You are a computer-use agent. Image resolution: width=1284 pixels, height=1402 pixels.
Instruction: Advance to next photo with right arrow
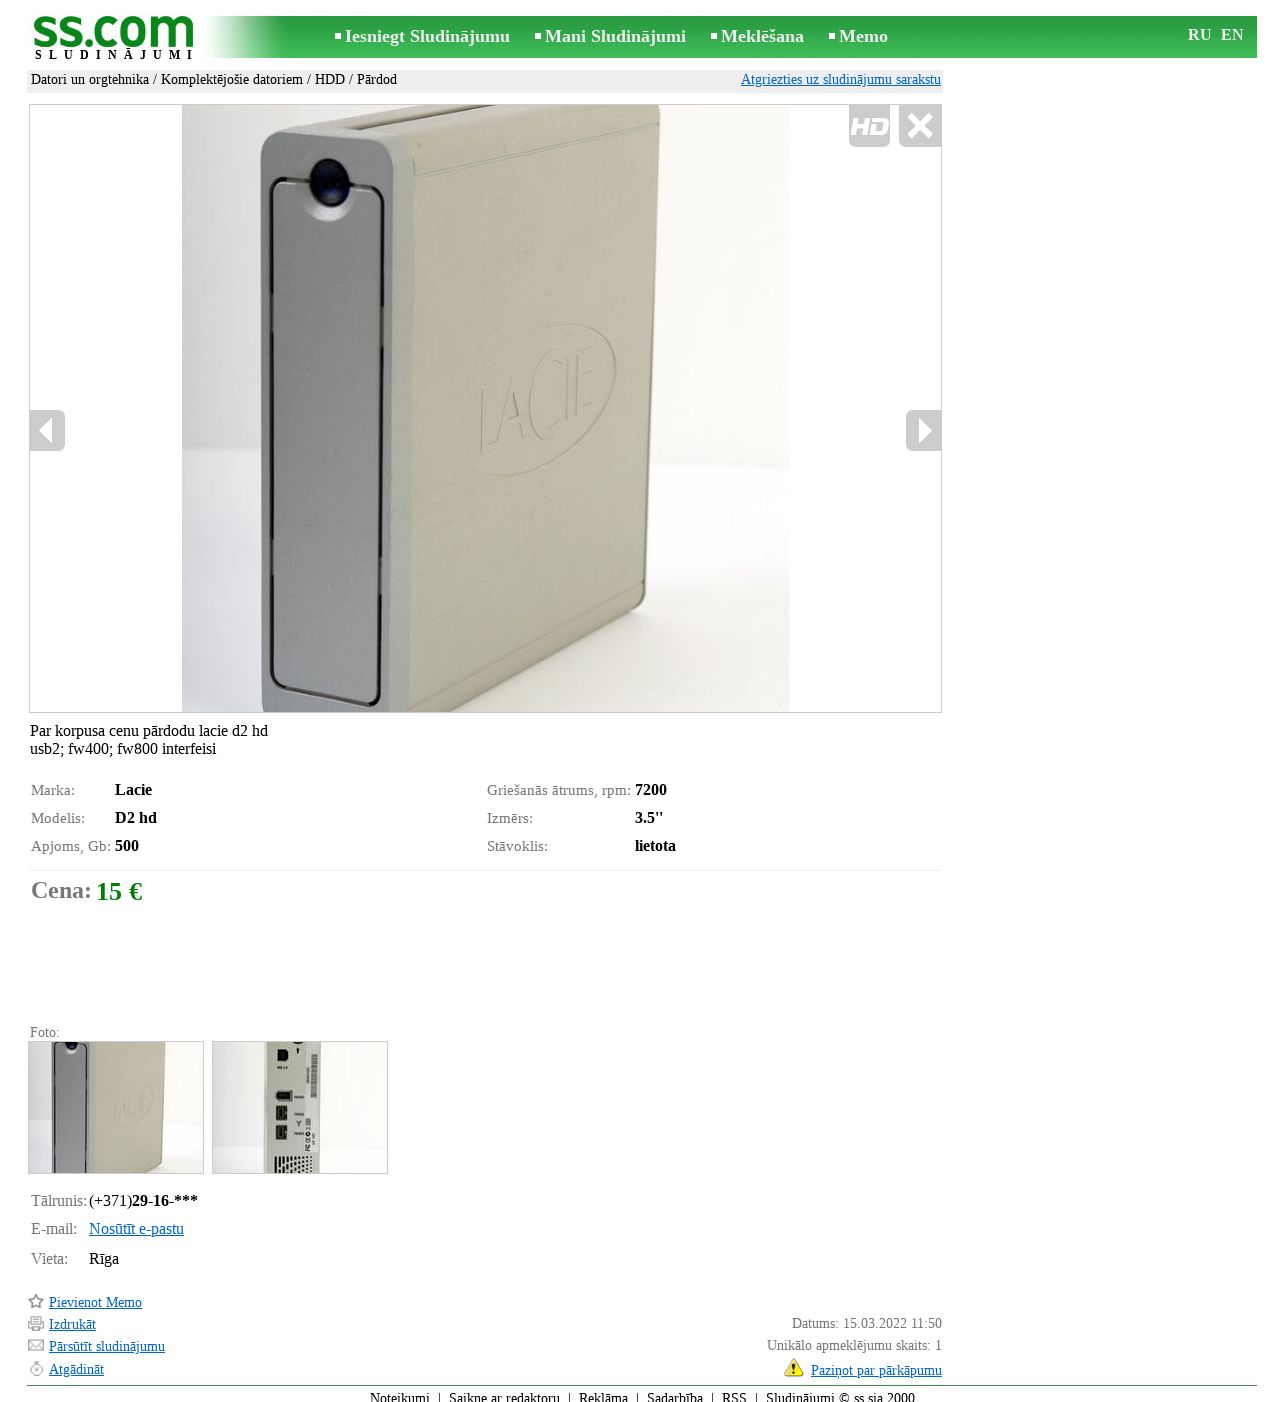coord(923,430)
